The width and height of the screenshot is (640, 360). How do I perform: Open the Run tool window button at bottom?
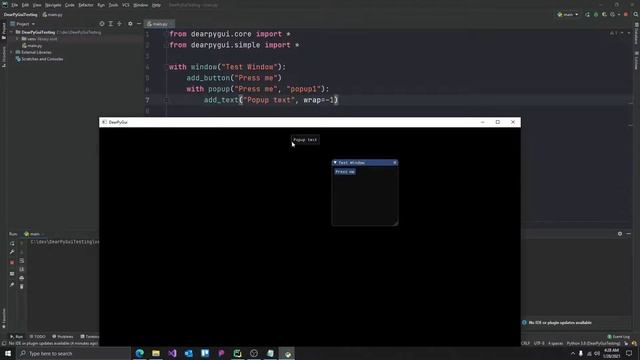point(16,337)
